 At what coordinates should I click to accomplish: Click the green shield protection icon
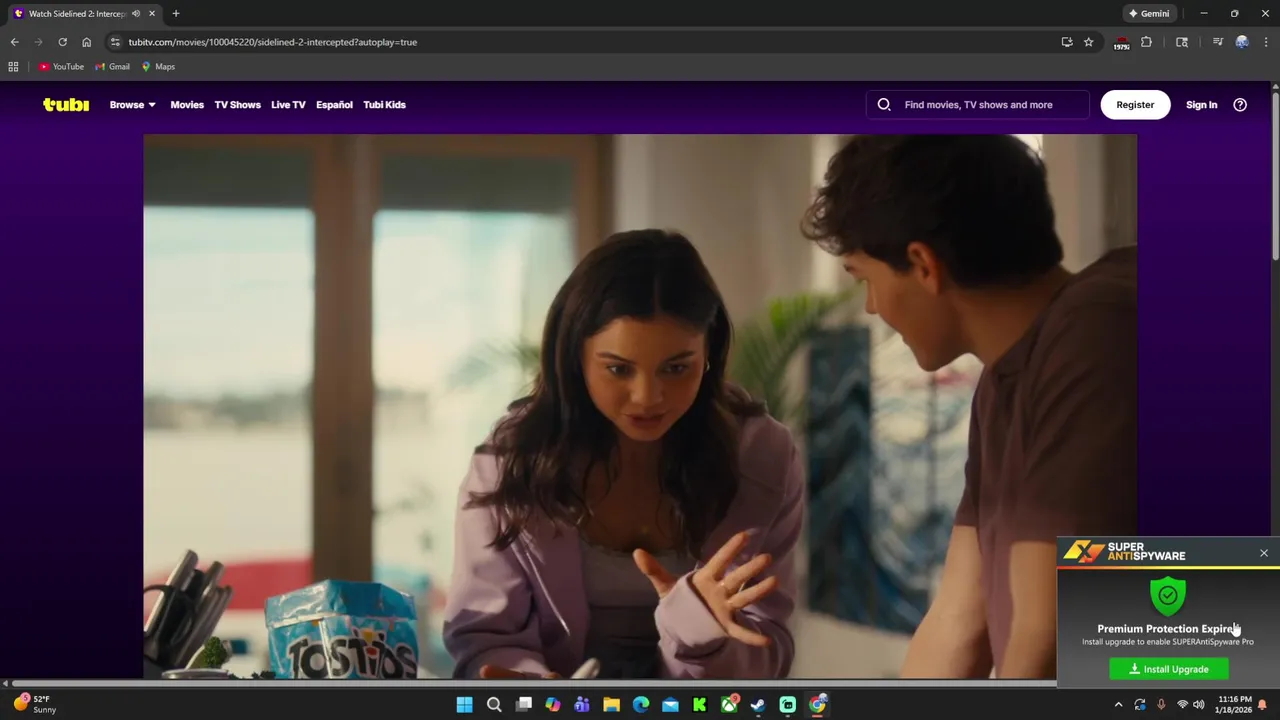[1168, 596]
